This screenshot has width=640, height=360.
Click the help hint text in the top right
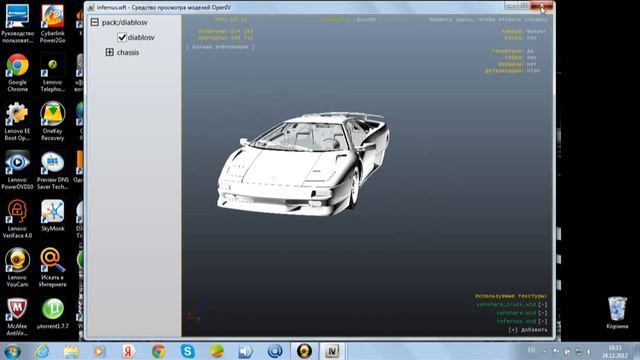487,19
